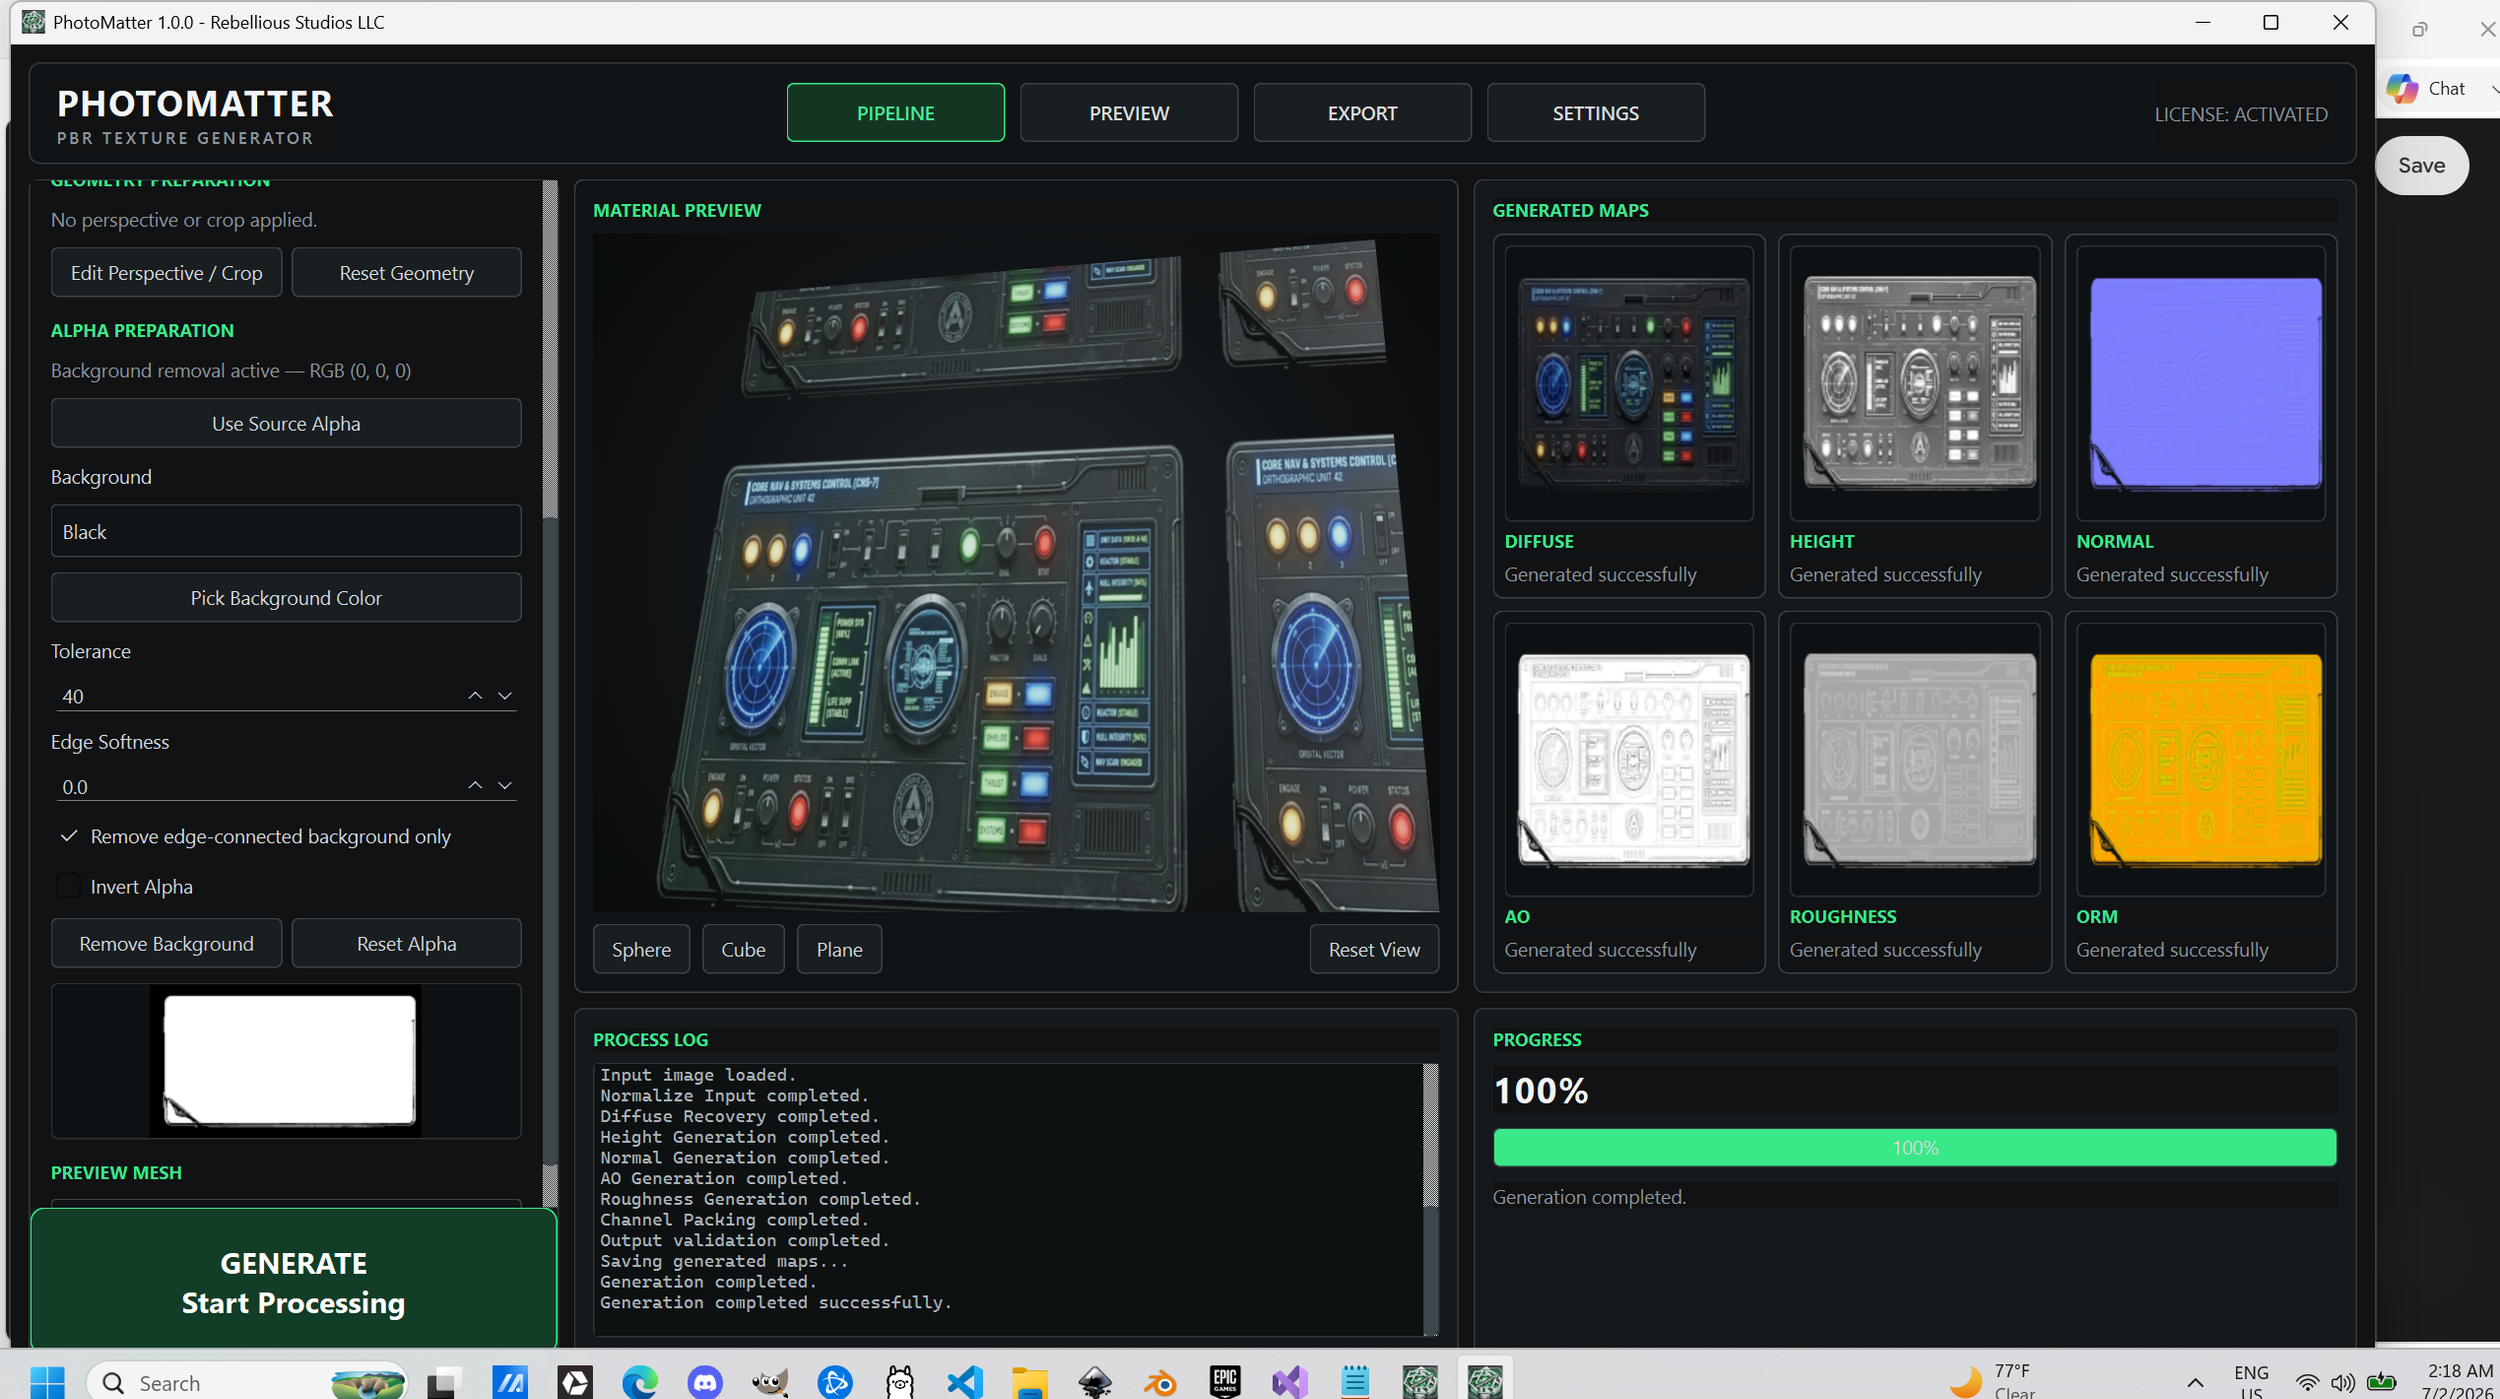Click Pick Background Color button

pyautogui.click(x=286, y=597)
